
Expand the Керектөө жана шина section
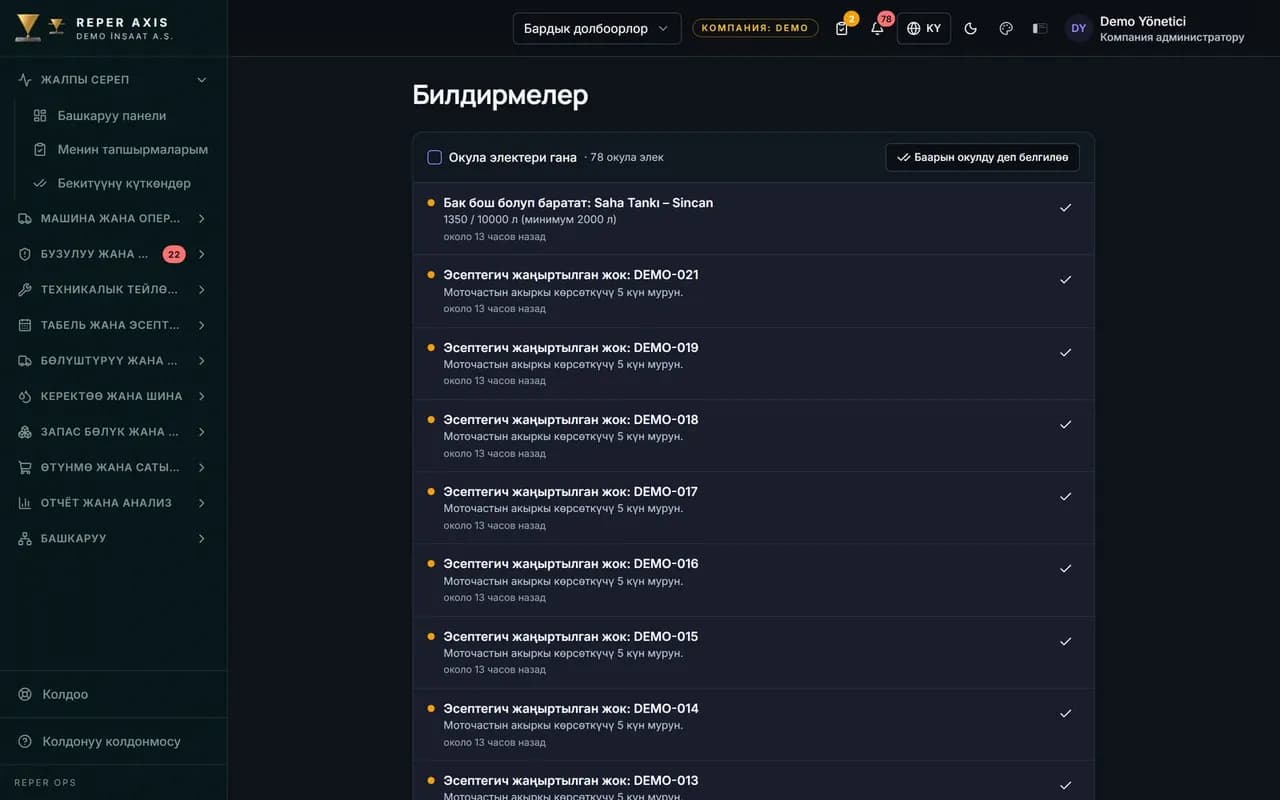(x=113, y=396)
